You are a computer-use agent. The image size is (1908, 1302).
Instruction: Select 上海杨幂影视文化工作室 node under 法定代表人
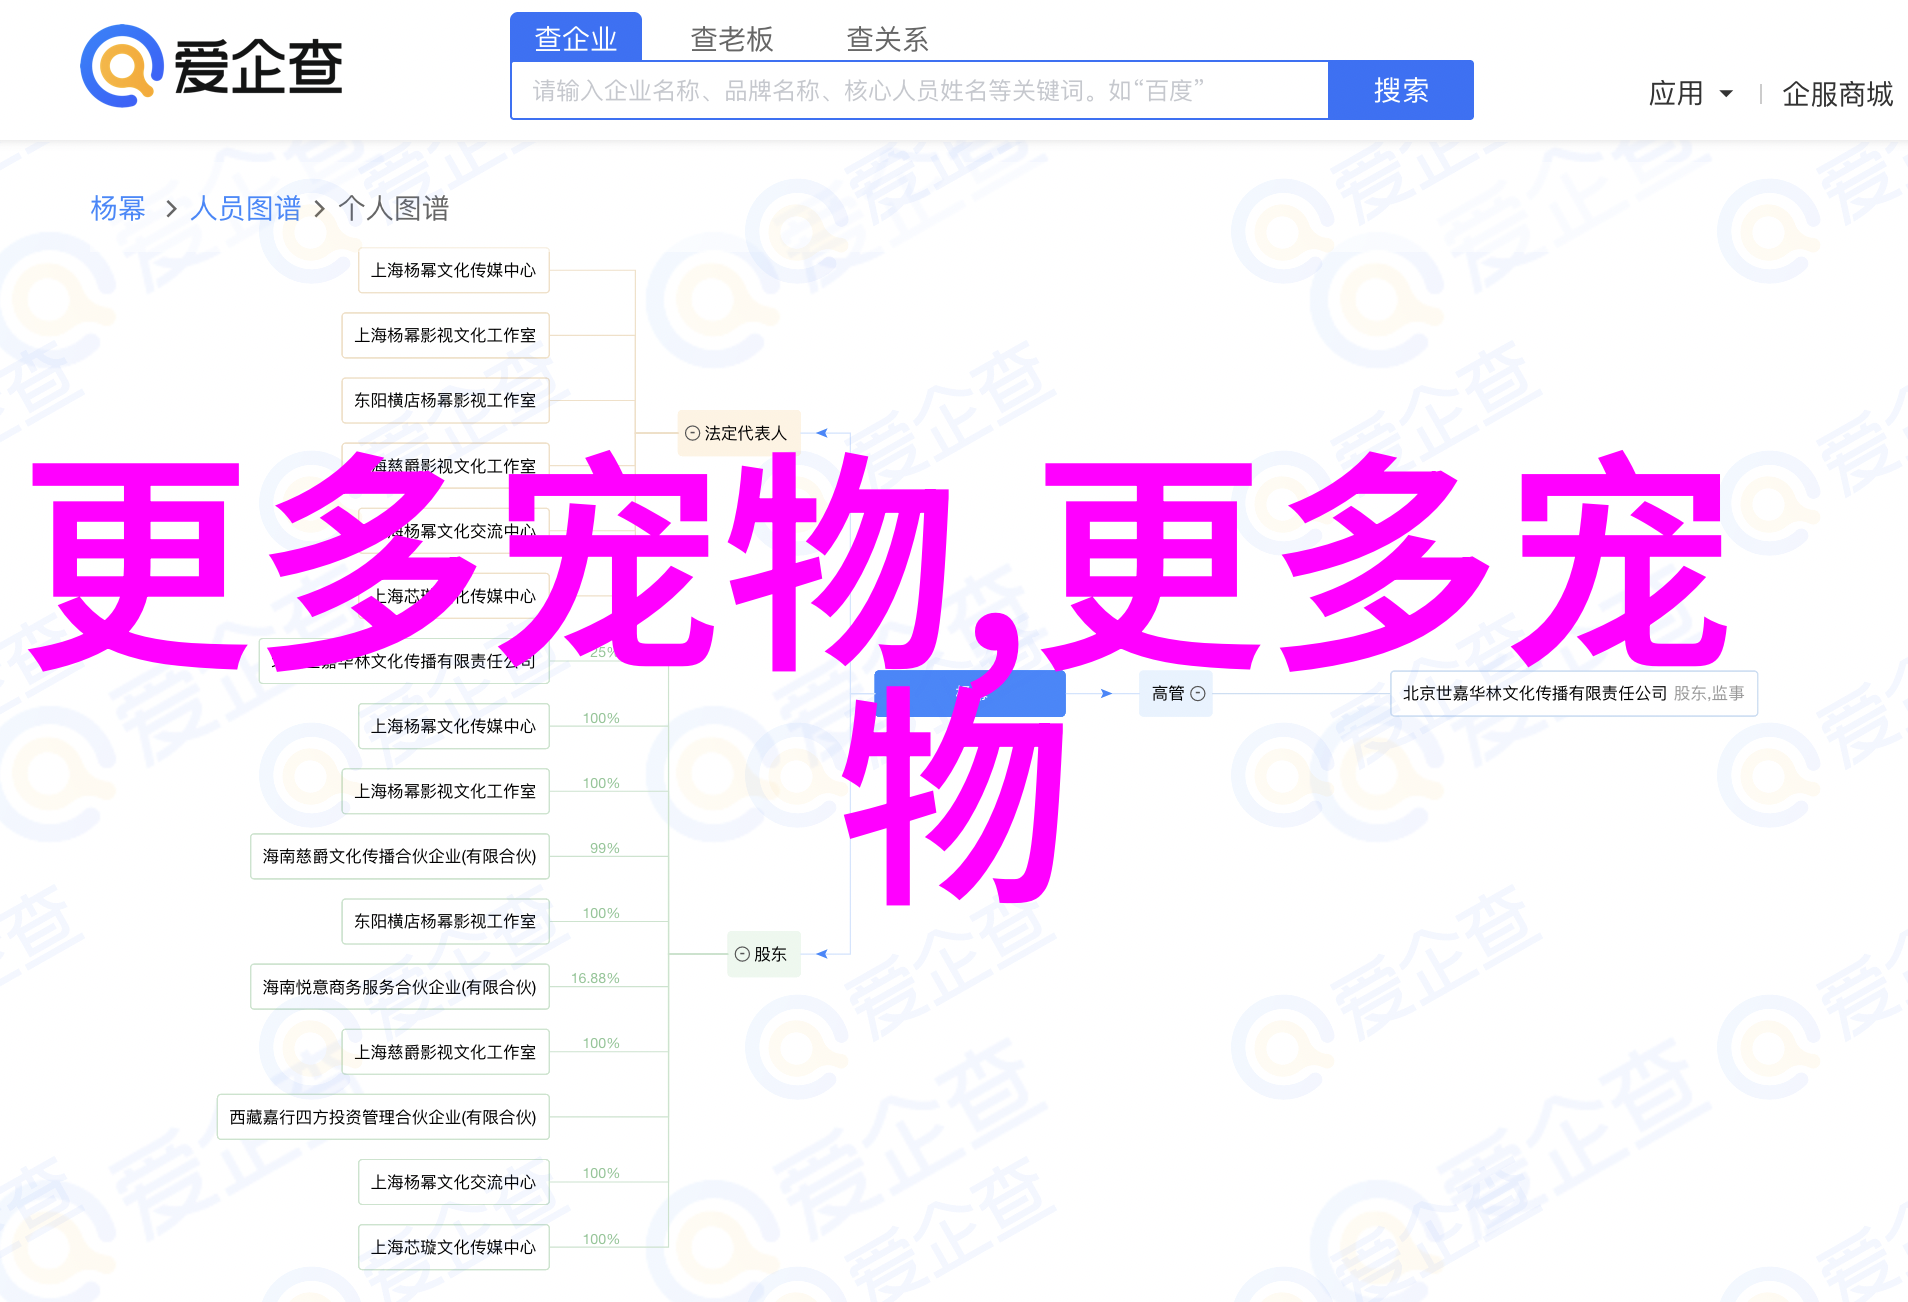click(x=445, y=335)
